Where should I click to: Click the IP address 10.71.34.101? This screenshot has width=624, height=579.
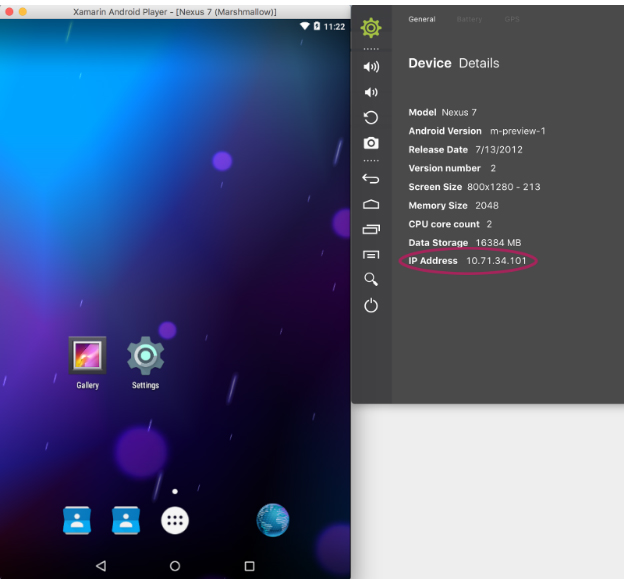tap(496, 261)
